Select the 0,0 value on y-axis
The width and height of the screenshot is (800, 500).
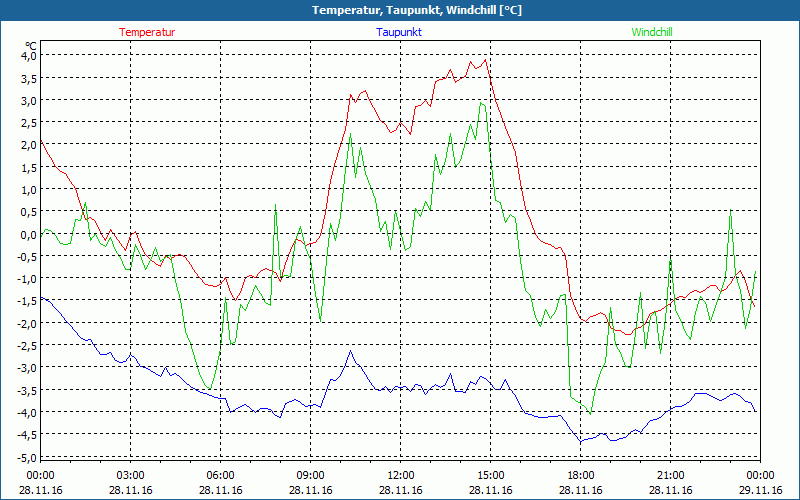click(28, 234)
